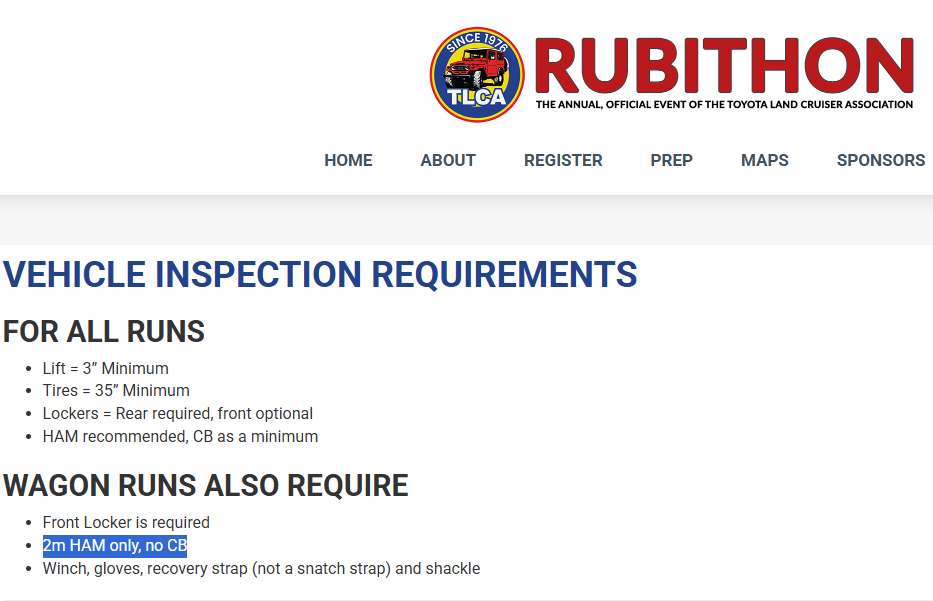Click the red Land Cruiser illustration in logo

click(x=477, y=67)
